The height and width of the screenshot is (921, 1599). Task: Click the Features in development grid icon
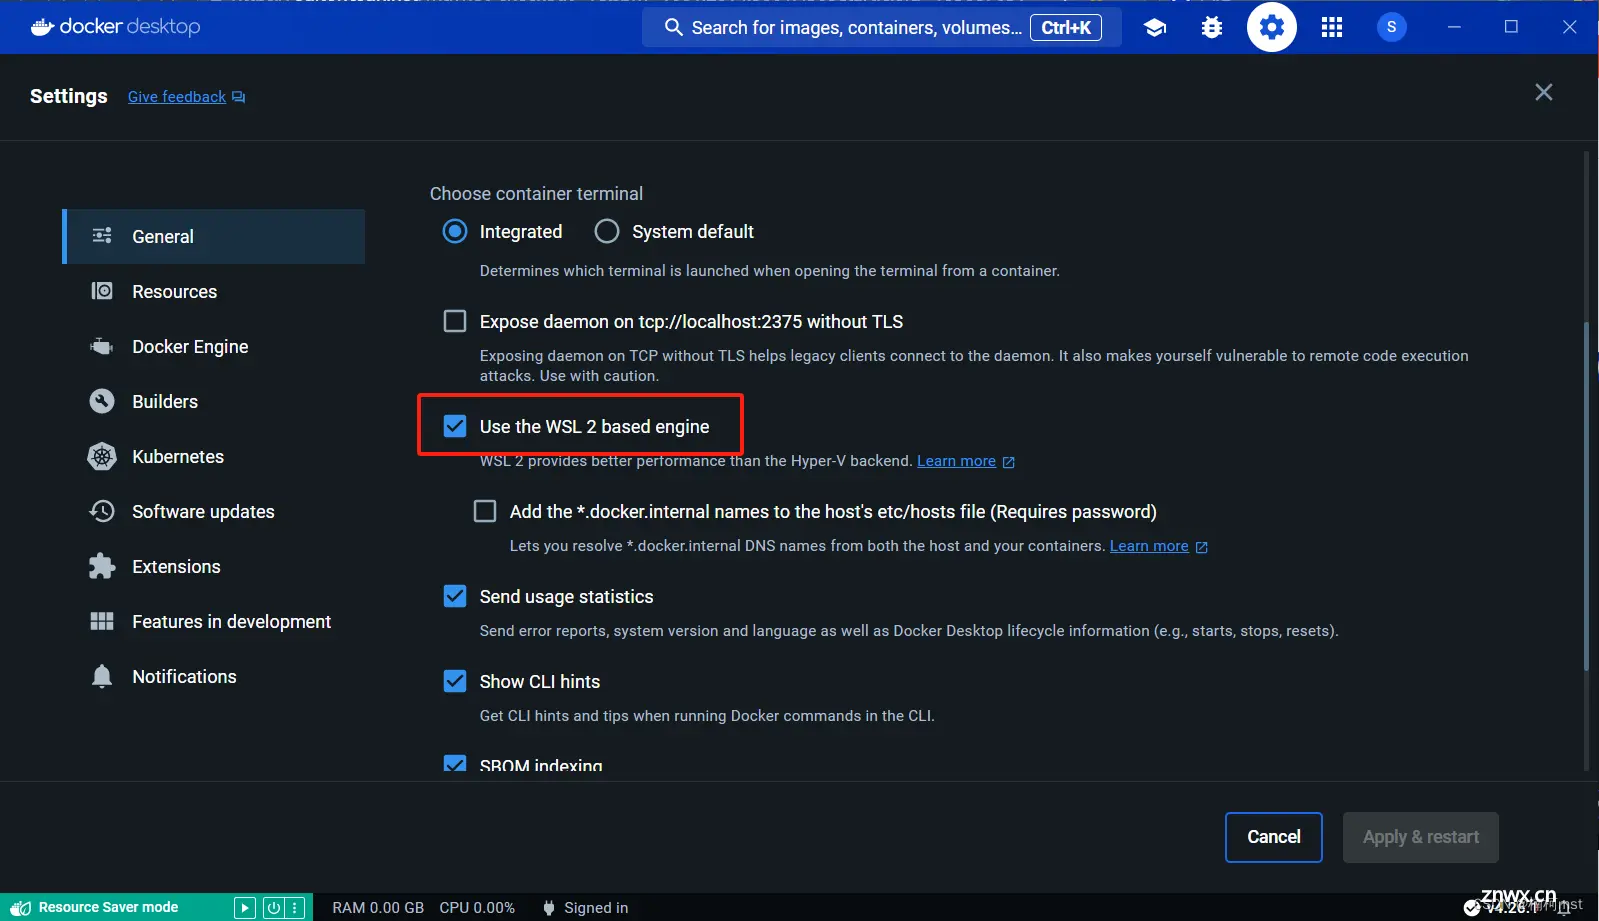102,621
